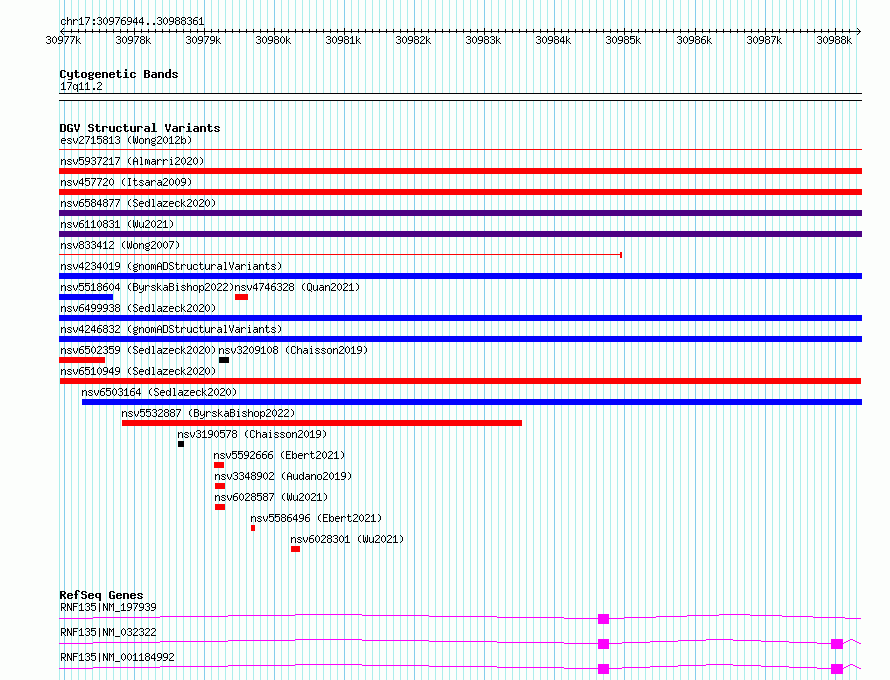This screenshot has width=890, height=680.
Task: Select the purple bar under nsv6584877
Action: point(460,213)
